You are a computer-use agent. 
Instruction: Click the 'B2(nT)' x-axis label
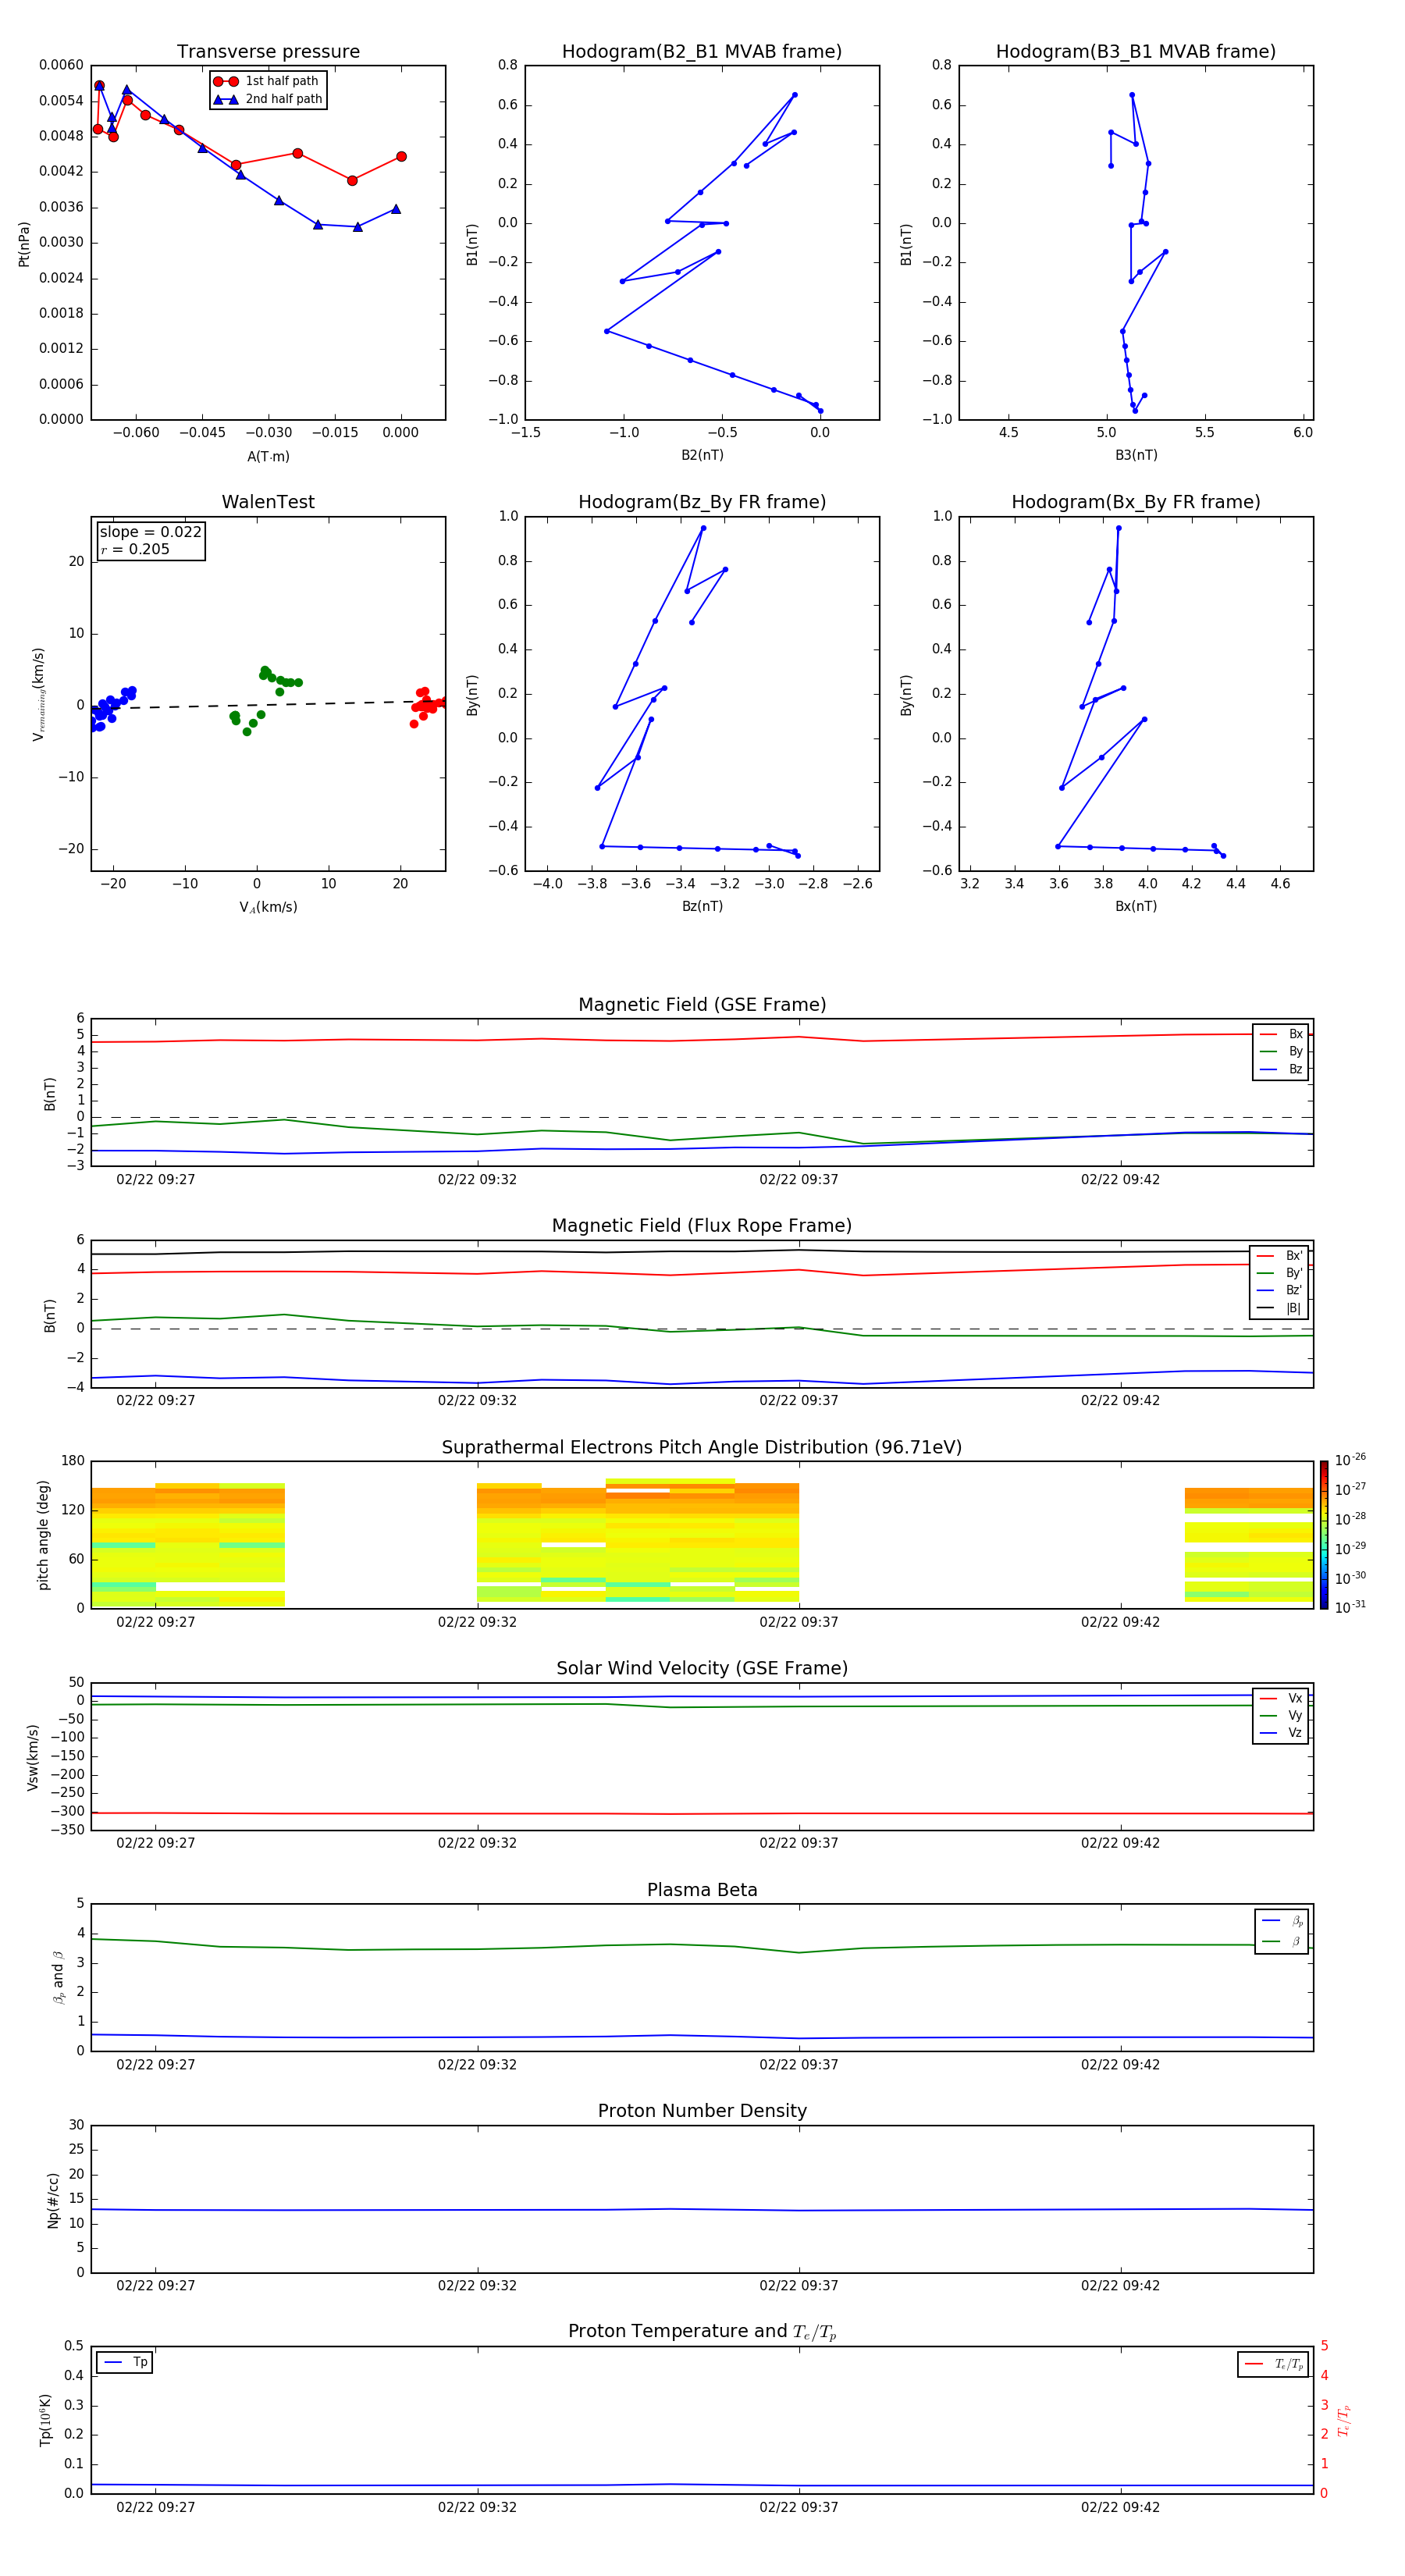point(702,455)
